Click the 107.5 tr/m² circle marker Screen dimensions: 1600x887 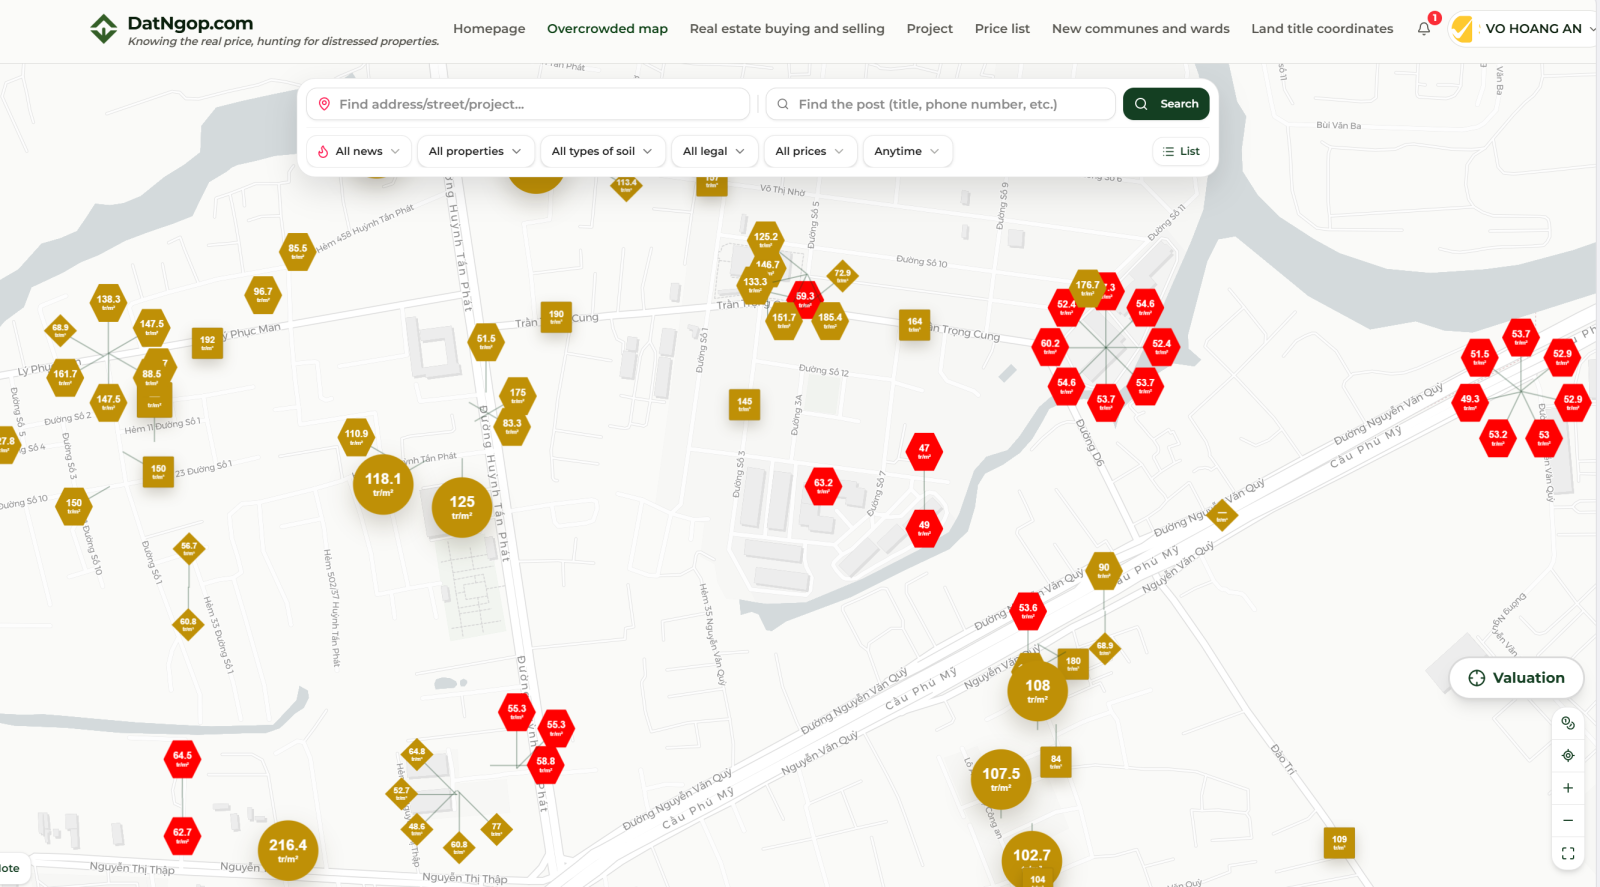coord(1001,779)
